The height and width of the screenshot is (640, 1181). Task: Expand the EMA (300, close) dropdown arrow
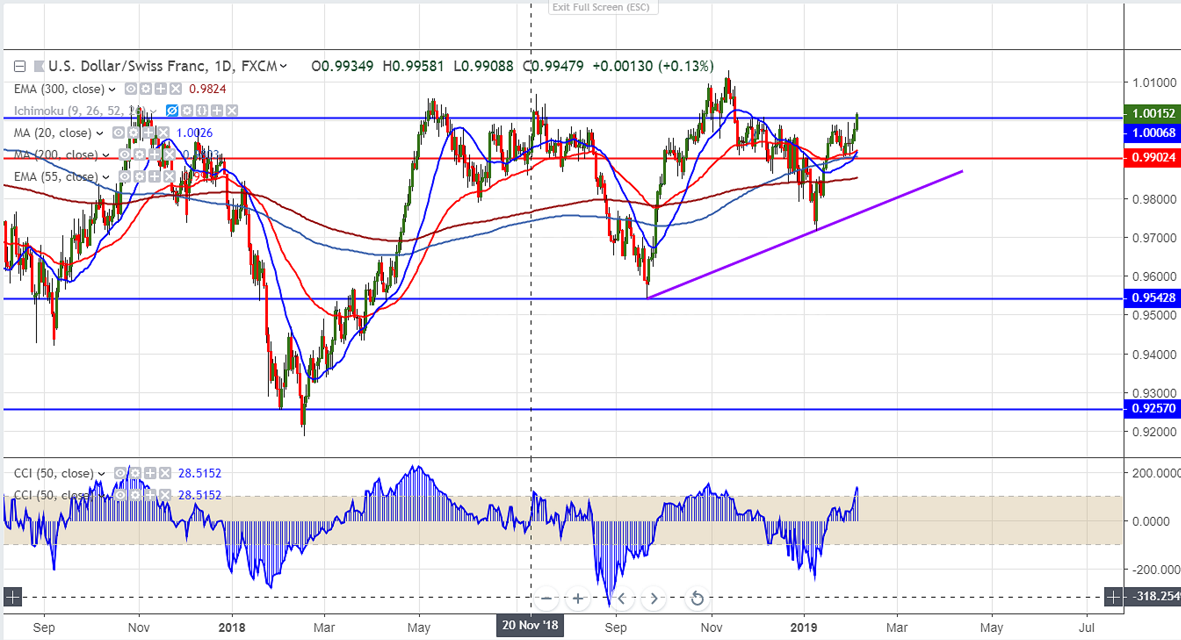(111, 89)
